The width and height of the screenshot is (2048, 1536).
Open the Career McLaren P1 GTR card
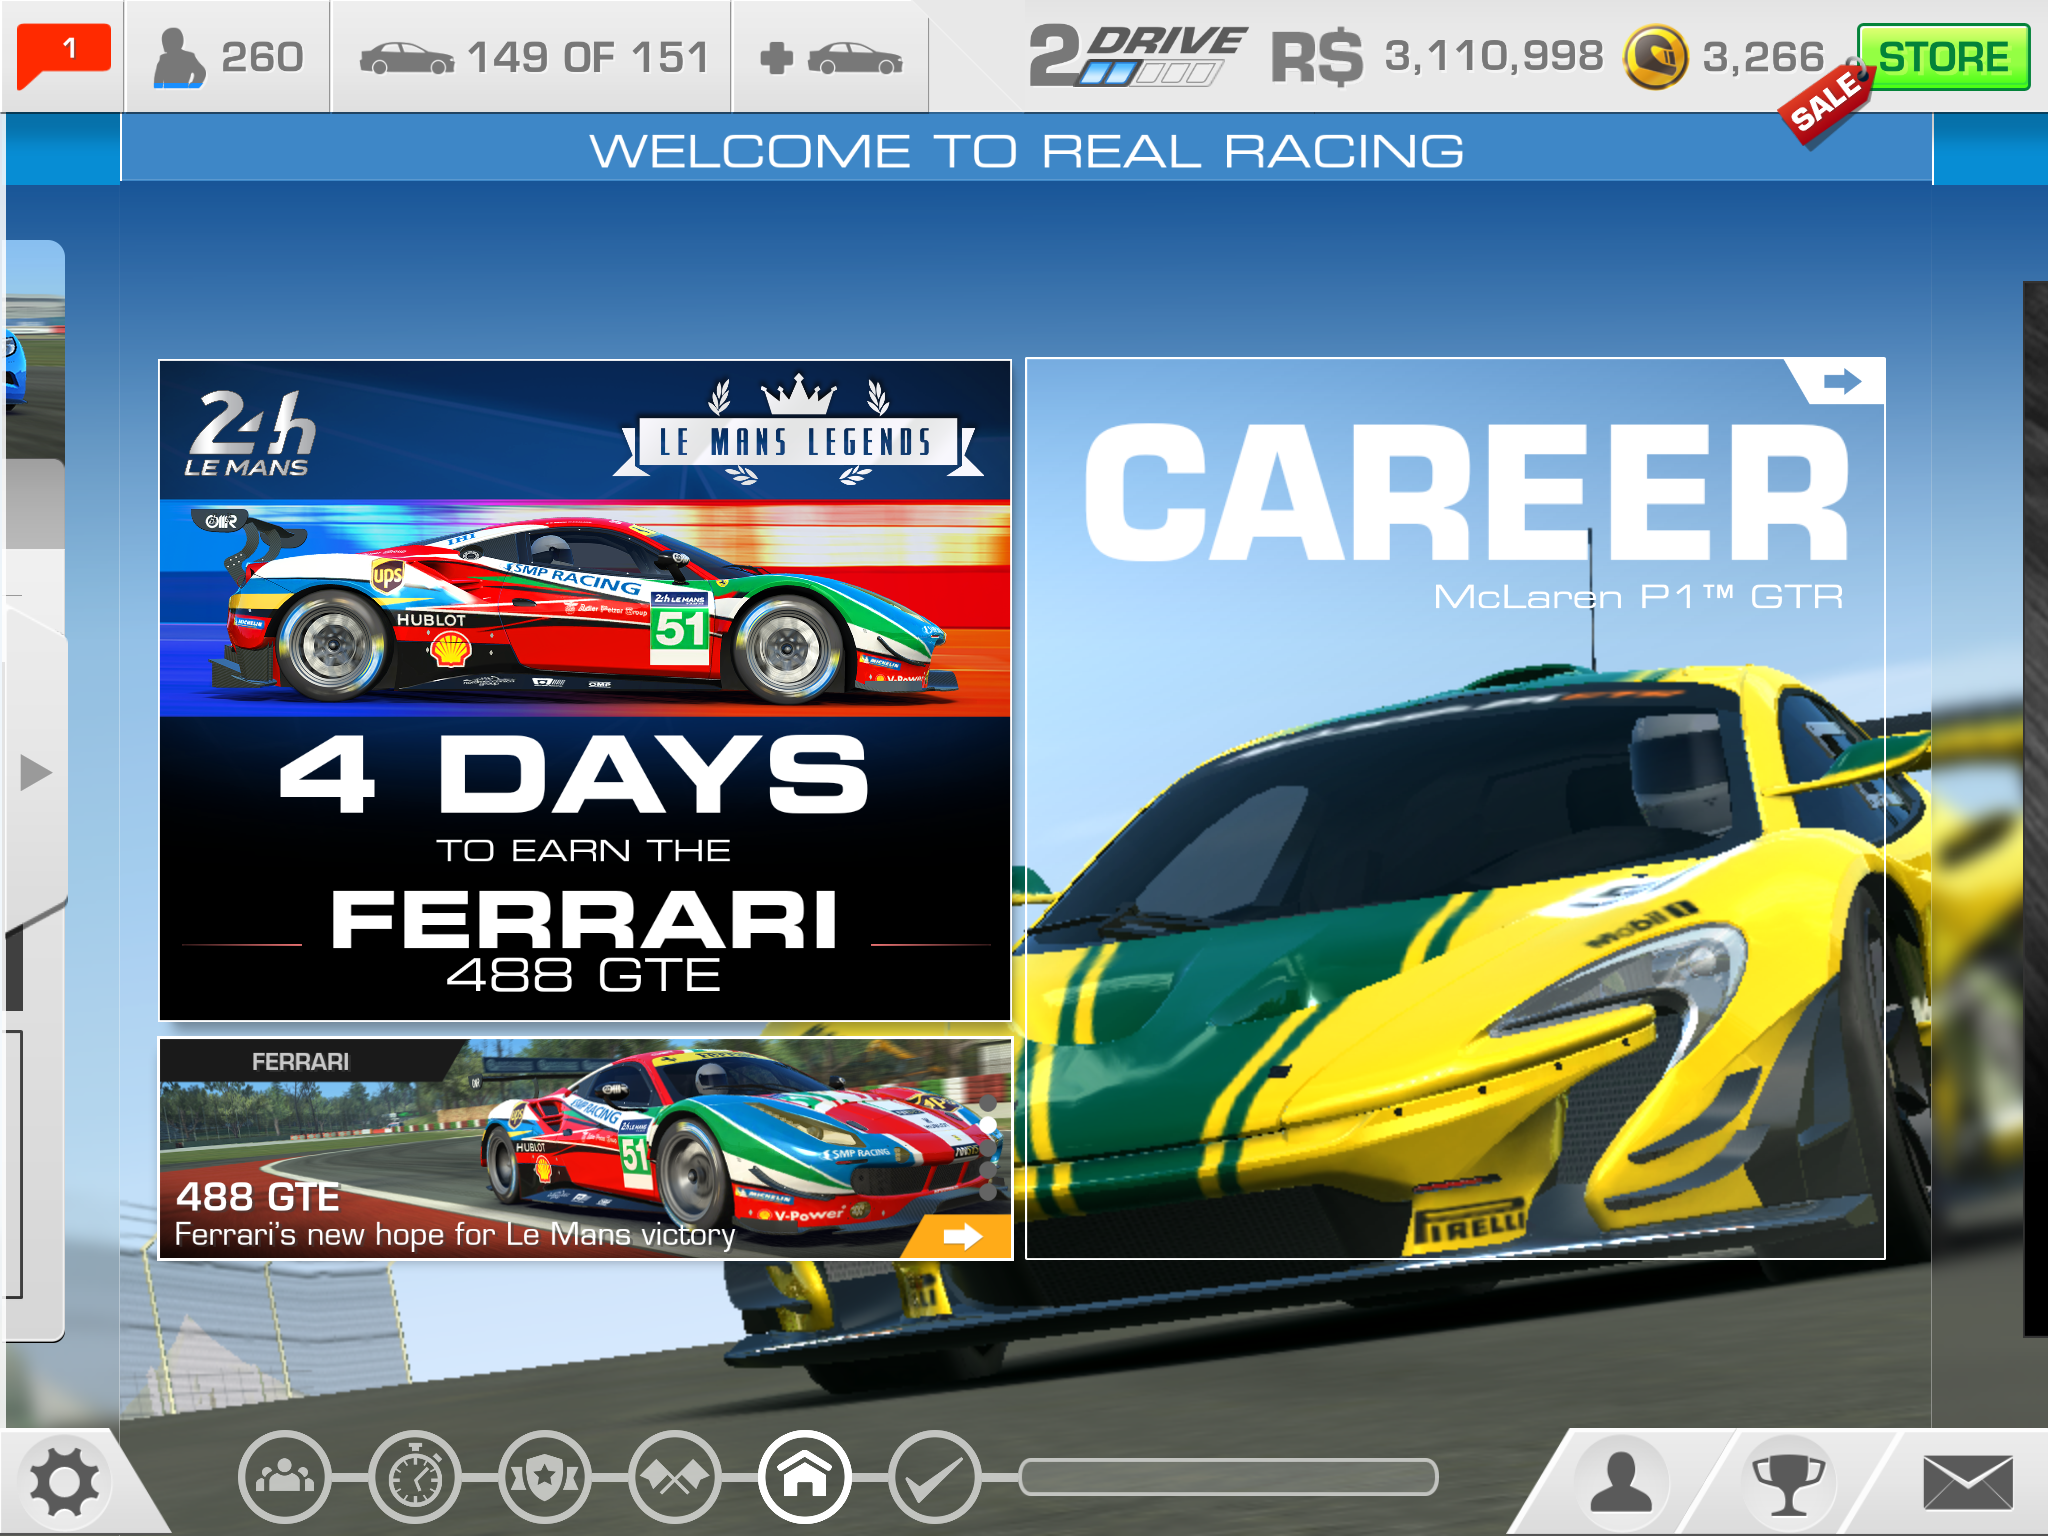click(1455, 808)
